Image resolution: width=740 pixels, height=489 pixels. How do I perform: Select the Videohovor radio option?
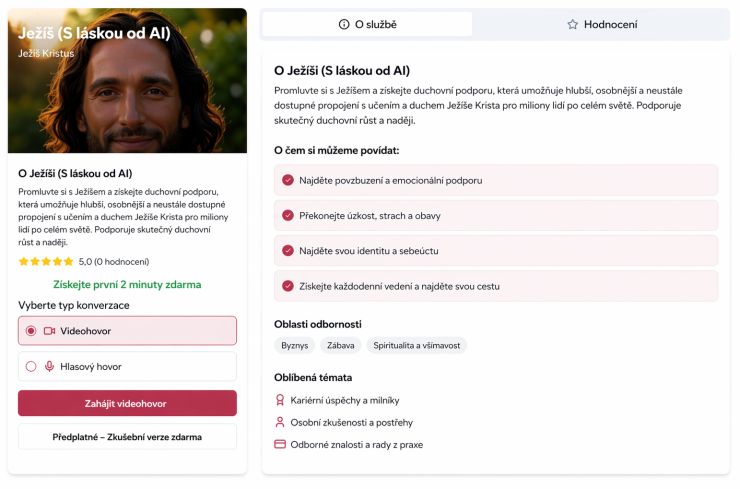coord(31,330)
